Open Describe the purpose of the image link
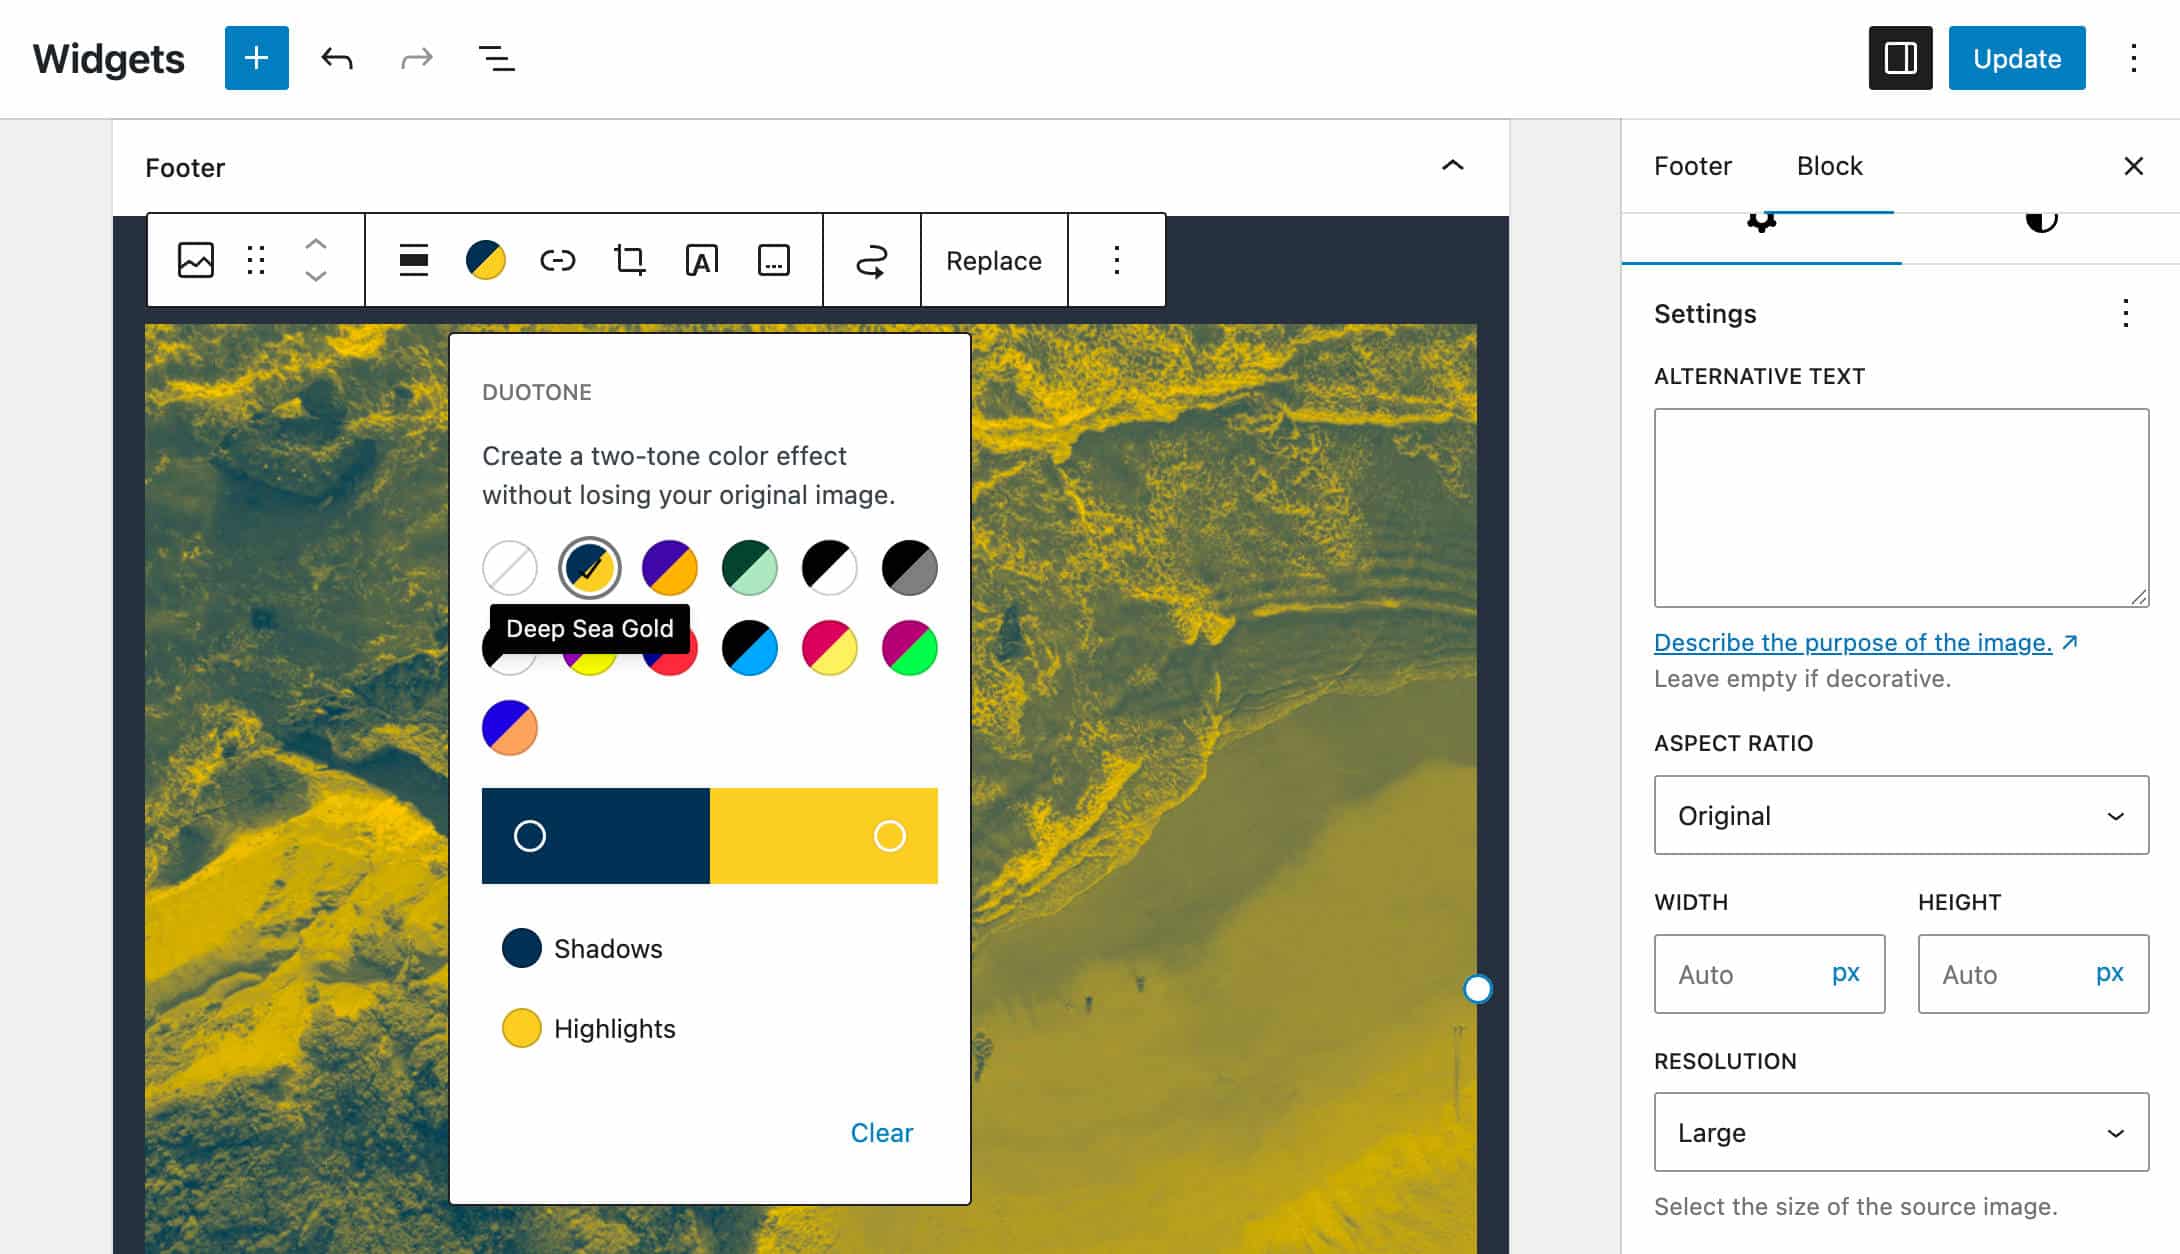 (x=1866, y=642)
